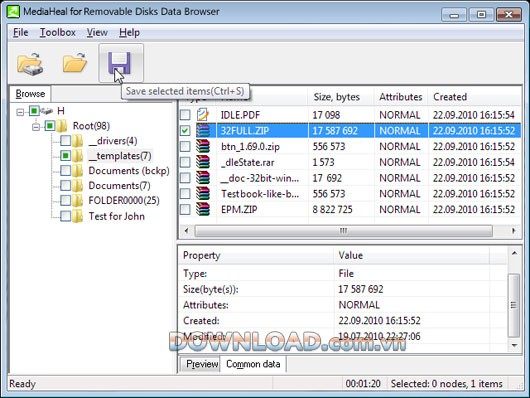Image resolution: width=530 pixels, height=398 pixels.
Task: Click the file list scroll left arrow
Action: point(186,231)
